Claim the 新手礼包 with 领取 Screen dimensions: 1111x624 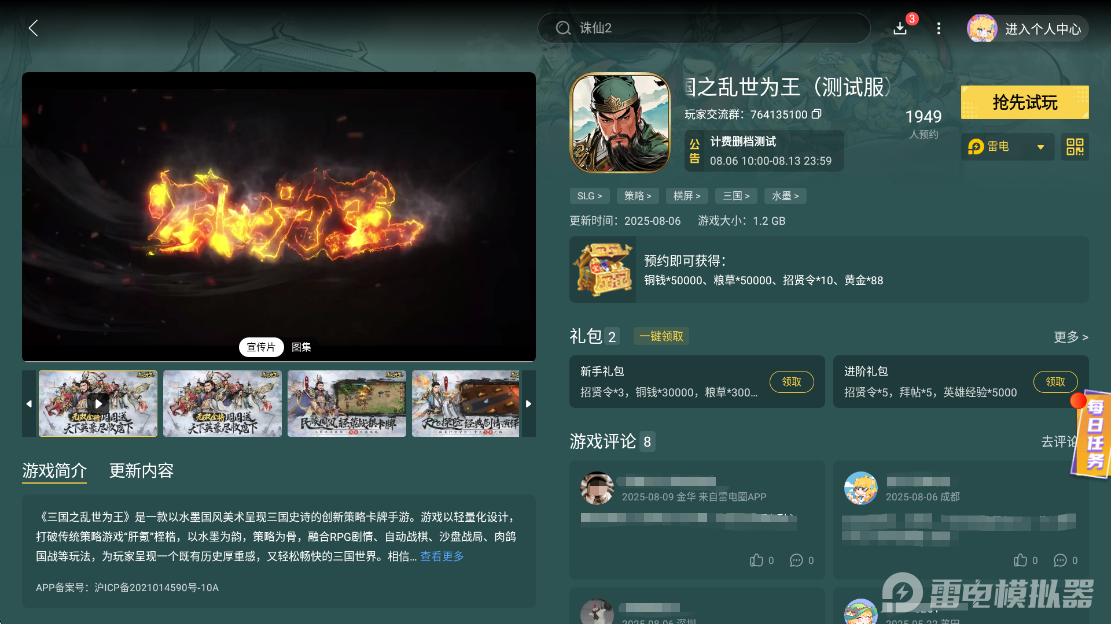(791, 381)
